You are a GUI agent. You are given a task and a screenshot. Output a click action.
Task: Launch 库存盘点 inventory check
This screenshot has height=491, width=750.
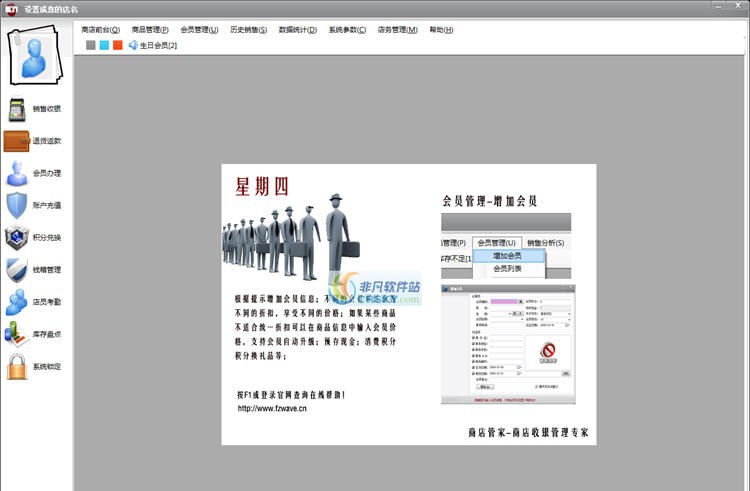point(17,334)
